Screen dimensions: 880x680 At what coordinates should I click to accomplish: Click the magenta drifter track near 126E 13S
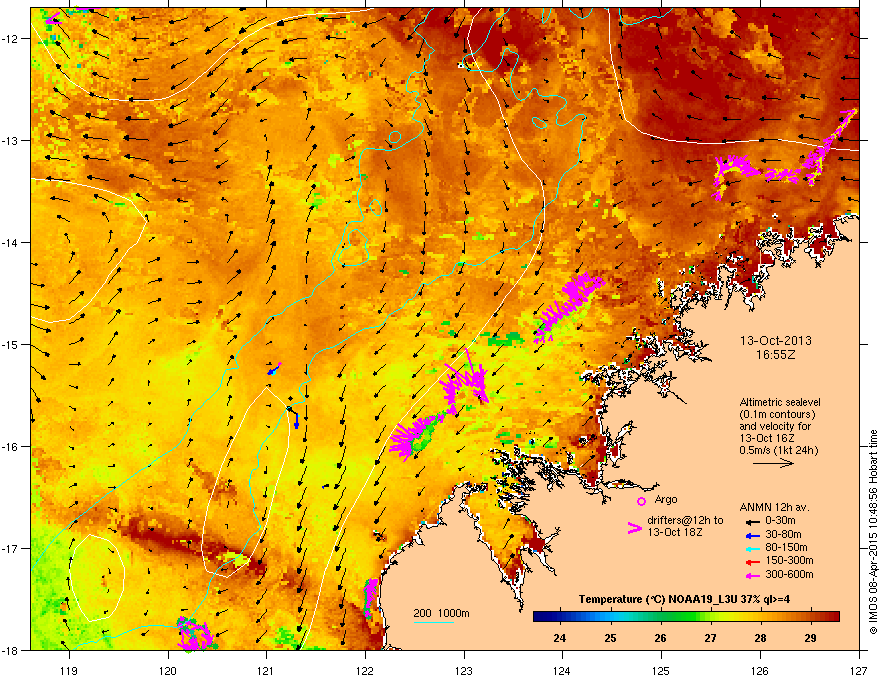[x=786, y=157]
